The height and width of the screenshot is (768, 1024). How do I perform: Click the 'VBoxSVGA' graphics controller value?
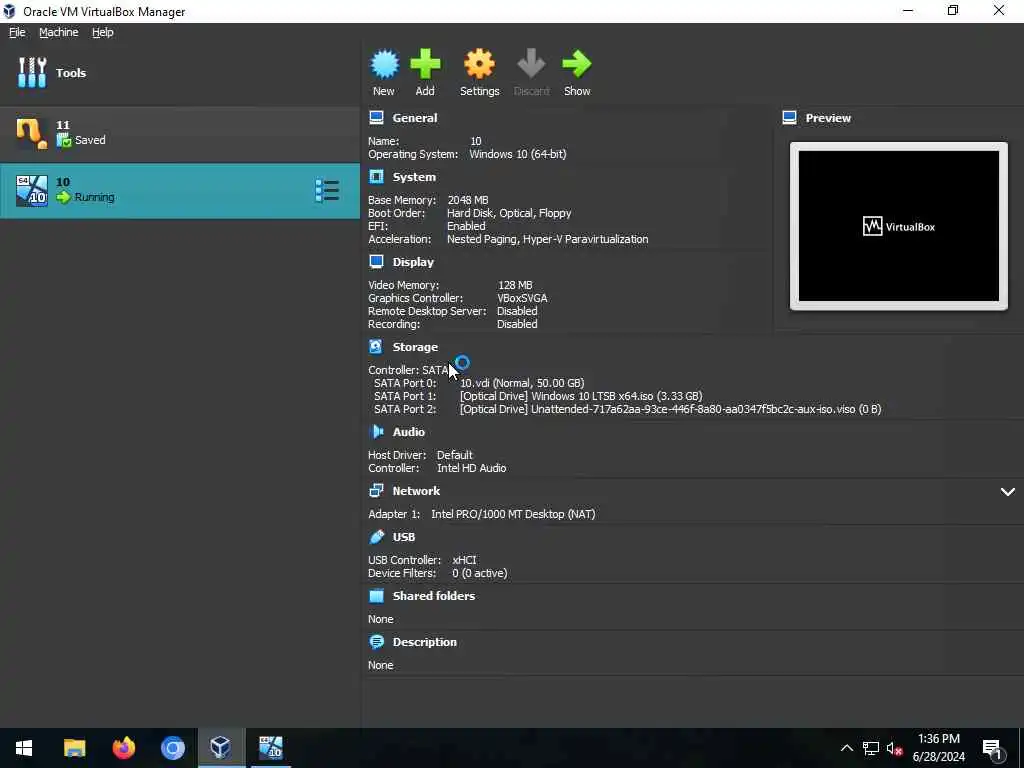(x=522, y=298)
